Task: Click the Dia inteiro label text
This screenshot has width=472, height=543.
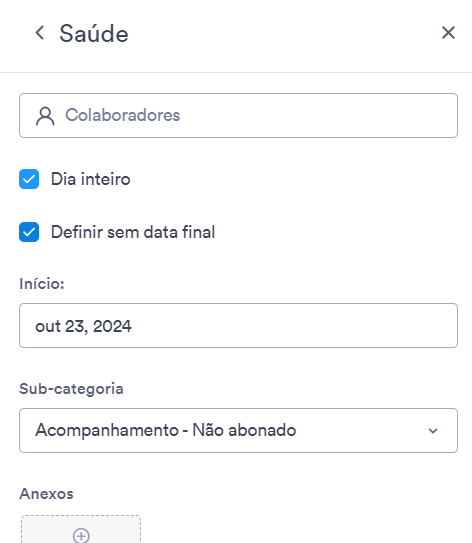Action: [91, 179]
